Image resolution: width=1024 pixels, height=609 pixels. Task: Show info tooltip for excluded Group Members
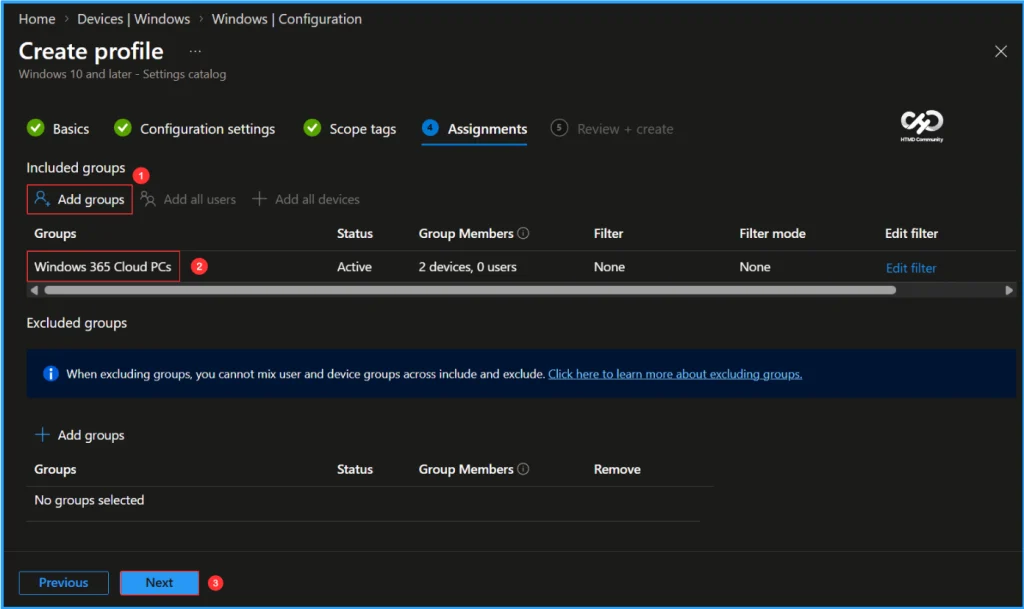click(x=523, y=469)
